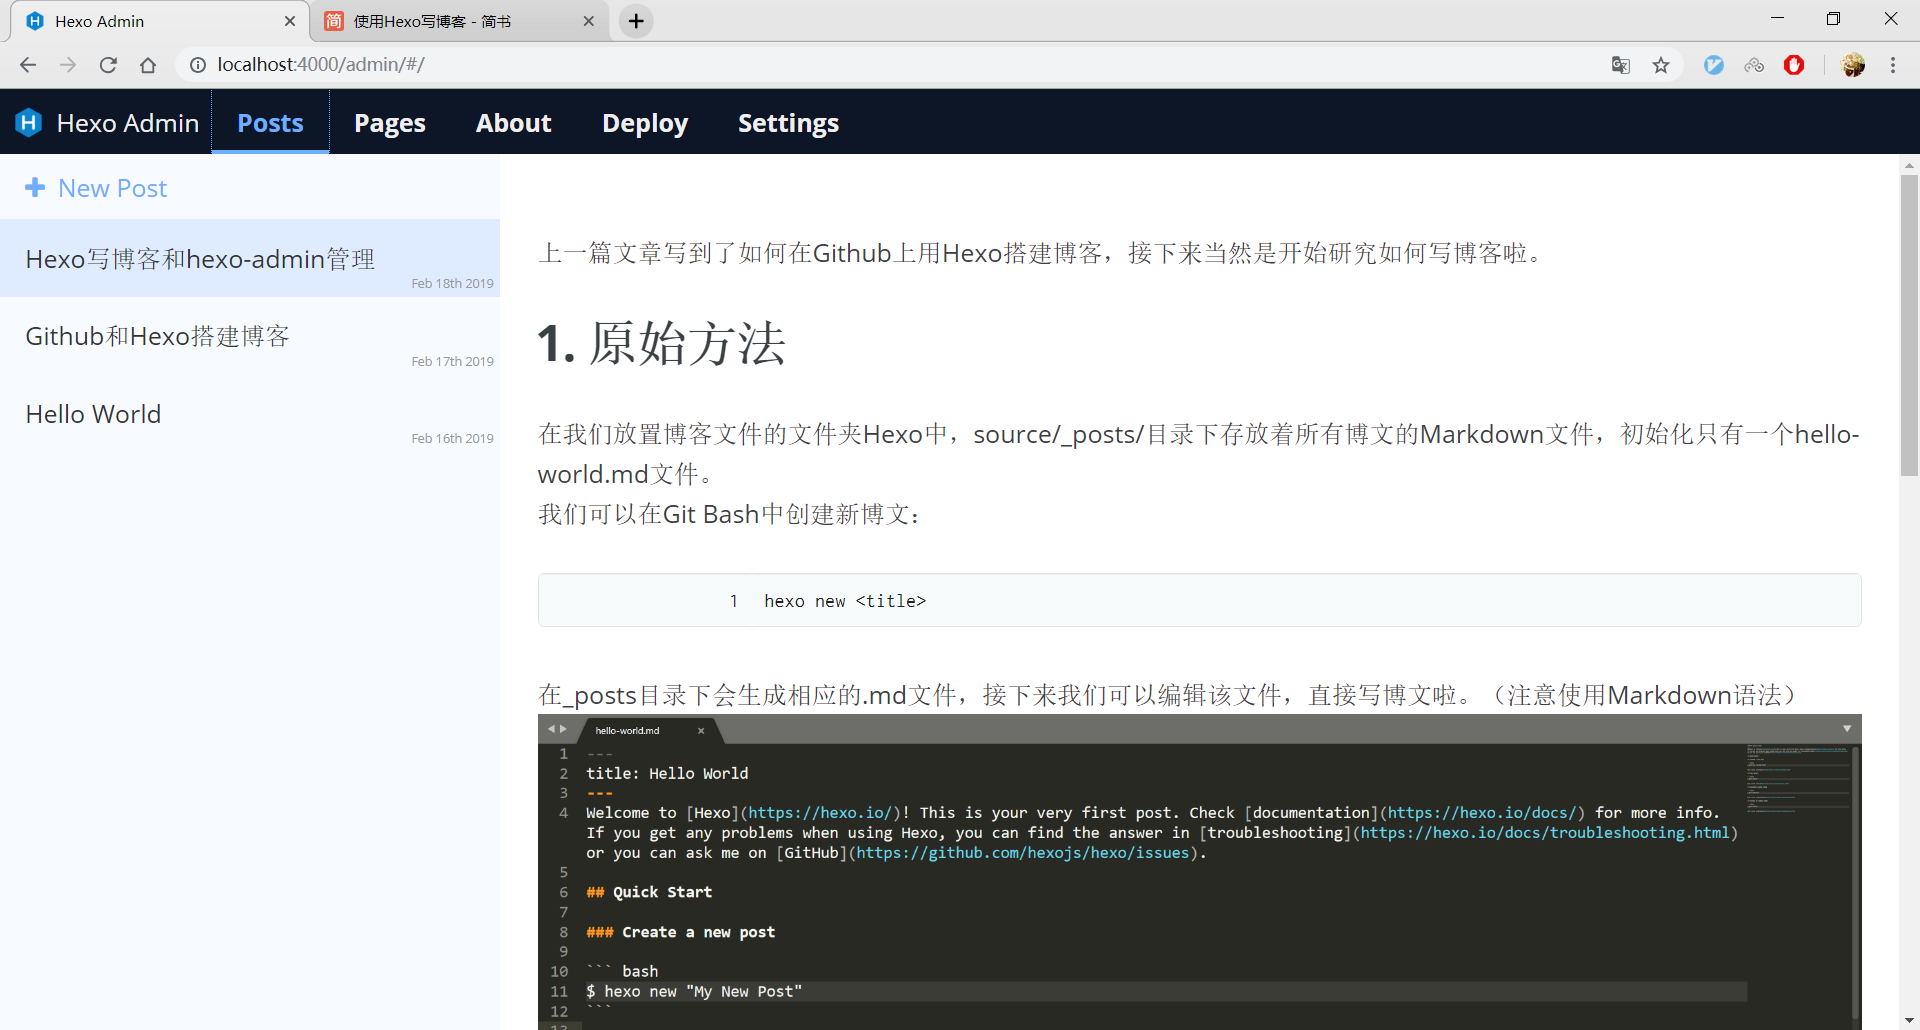Bookmark this page with the star
Screen dimensions: 1920x1030
(1661, 65)
